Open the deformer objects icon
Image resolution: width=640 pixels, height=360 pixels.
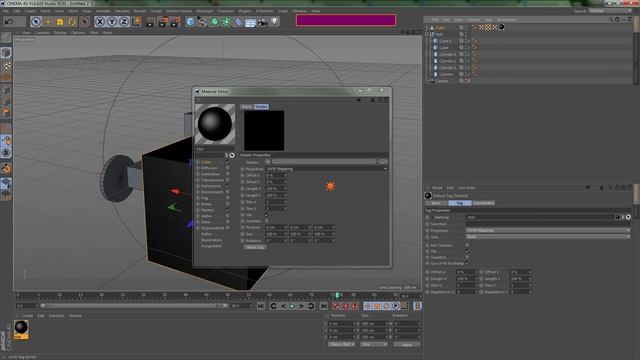click(x=238, y=22)
